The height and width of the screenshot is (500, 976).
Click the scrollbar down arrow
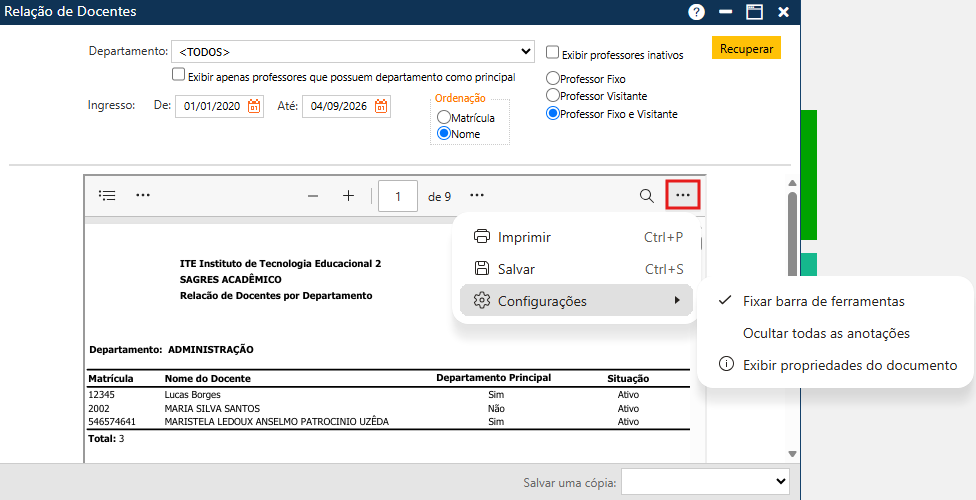792,455
